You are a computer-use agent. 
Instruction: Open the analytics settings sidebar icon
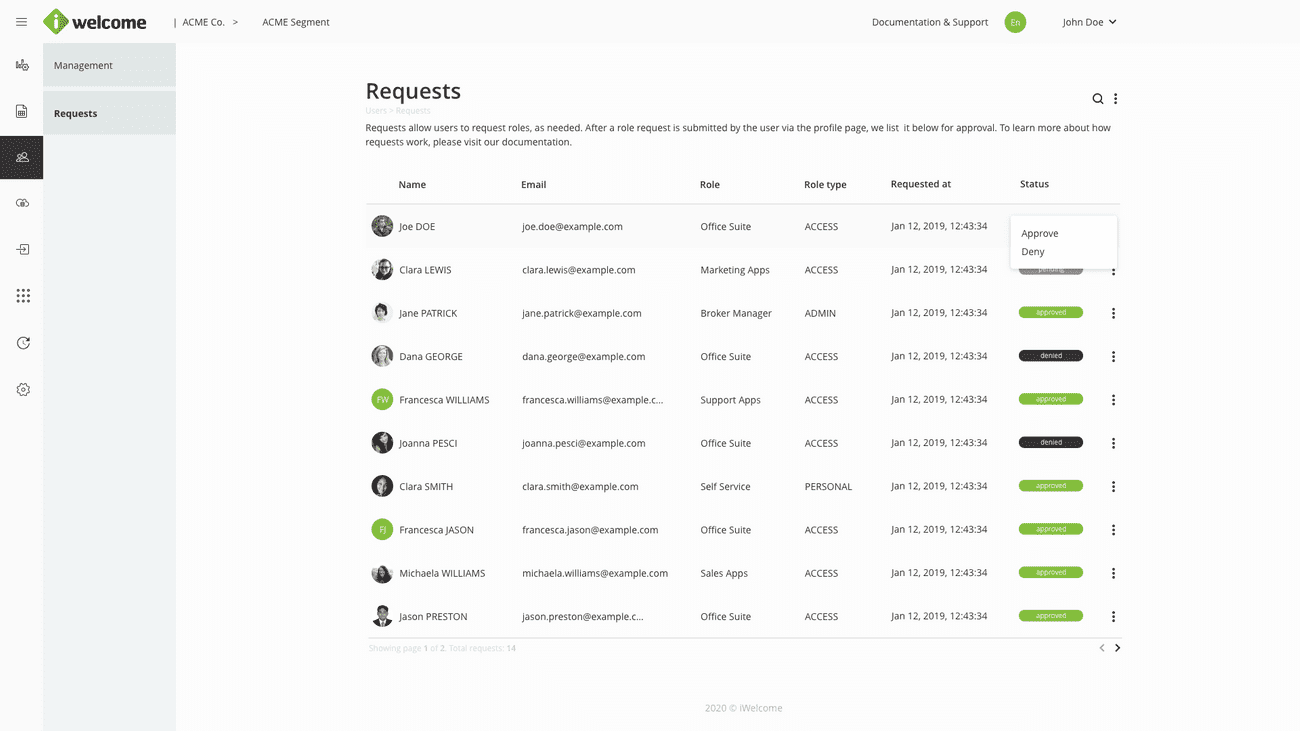click(x=22, y=65)
